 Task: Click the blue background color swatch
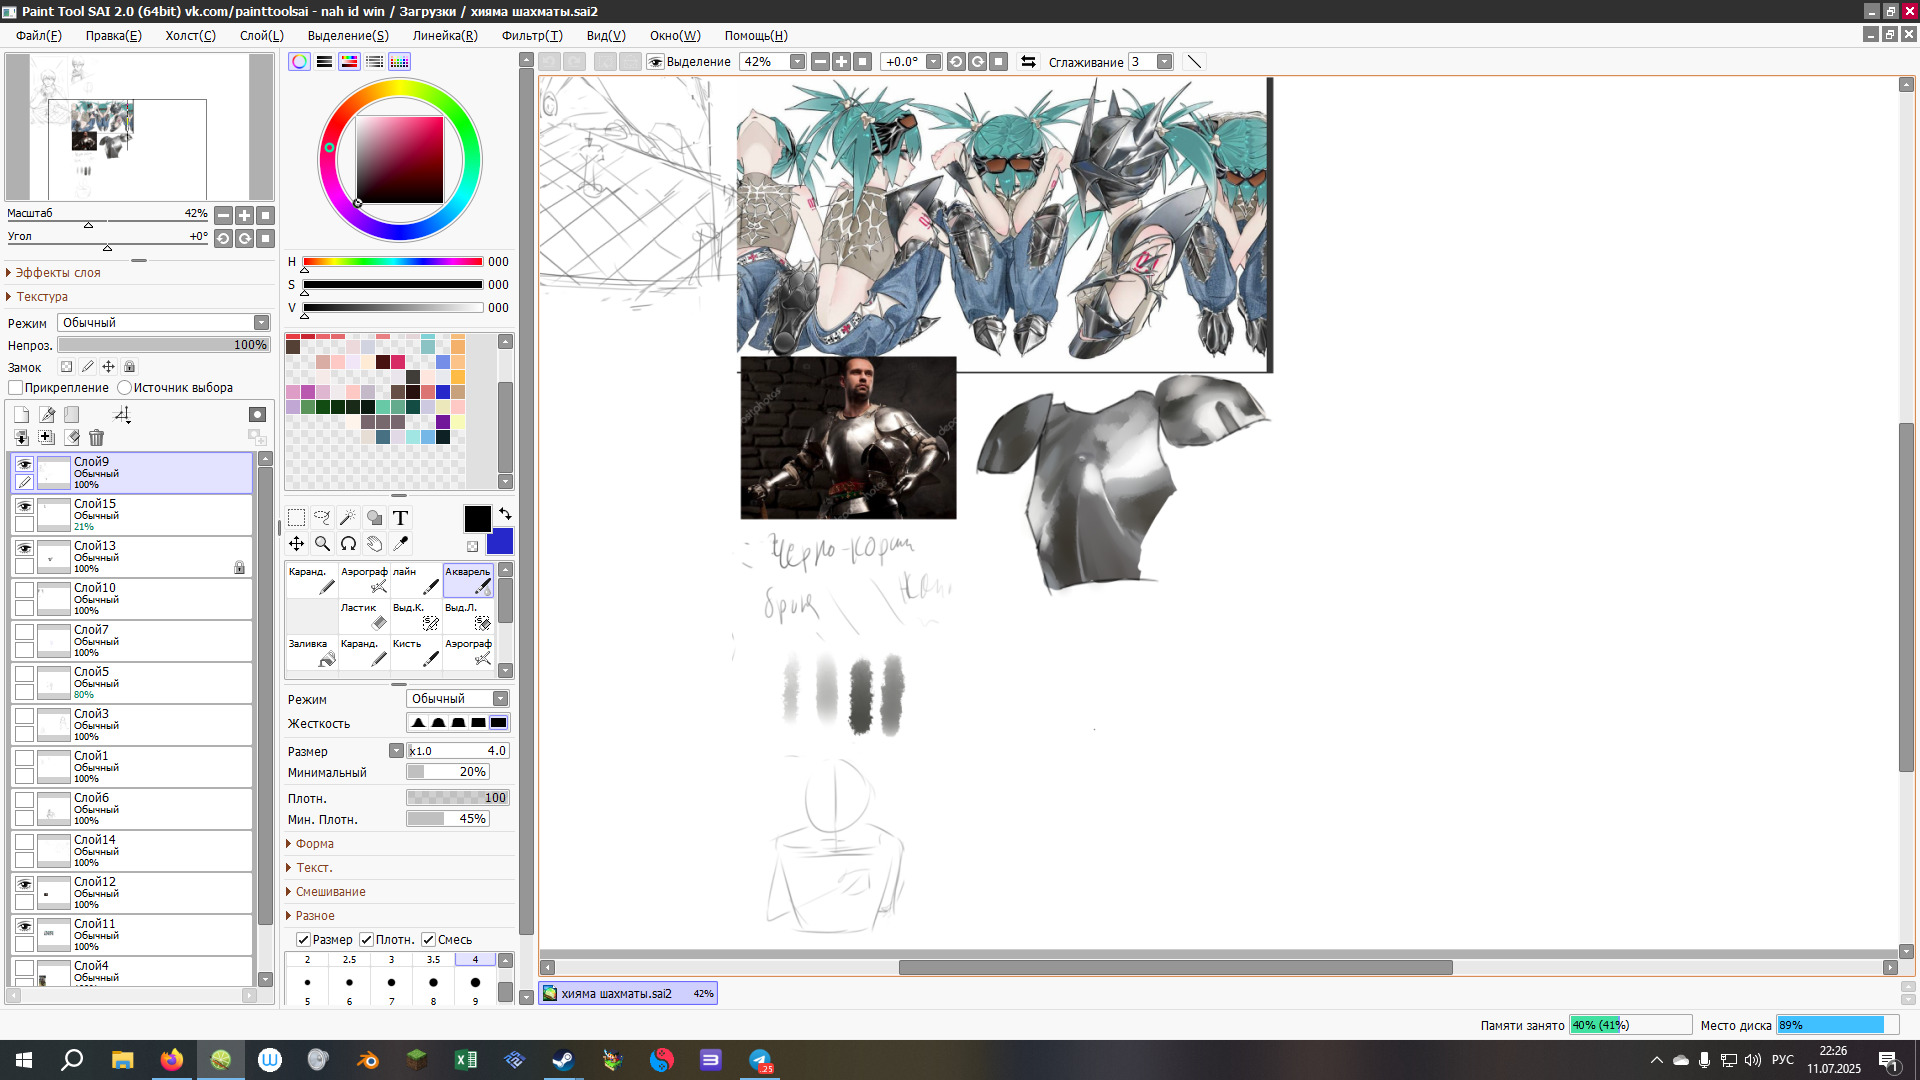pos(500,543)
